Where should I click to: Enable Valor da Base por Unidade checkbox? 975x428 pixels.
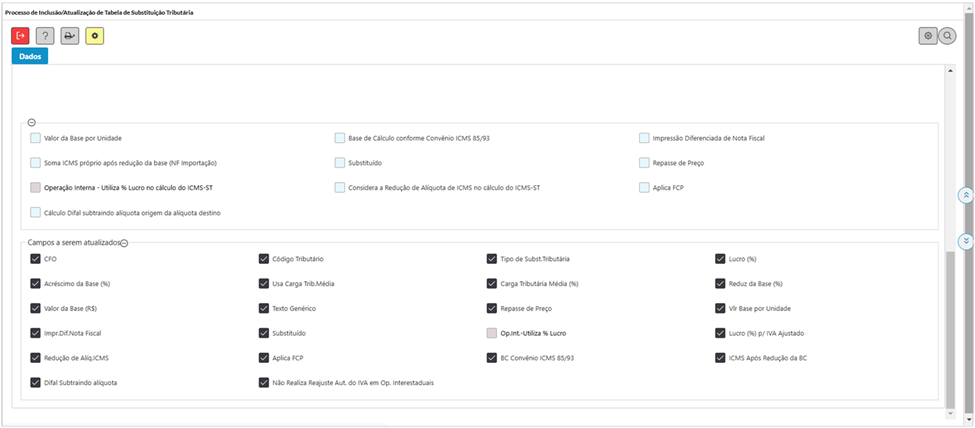pyautogui.click(x=36, y=138)
